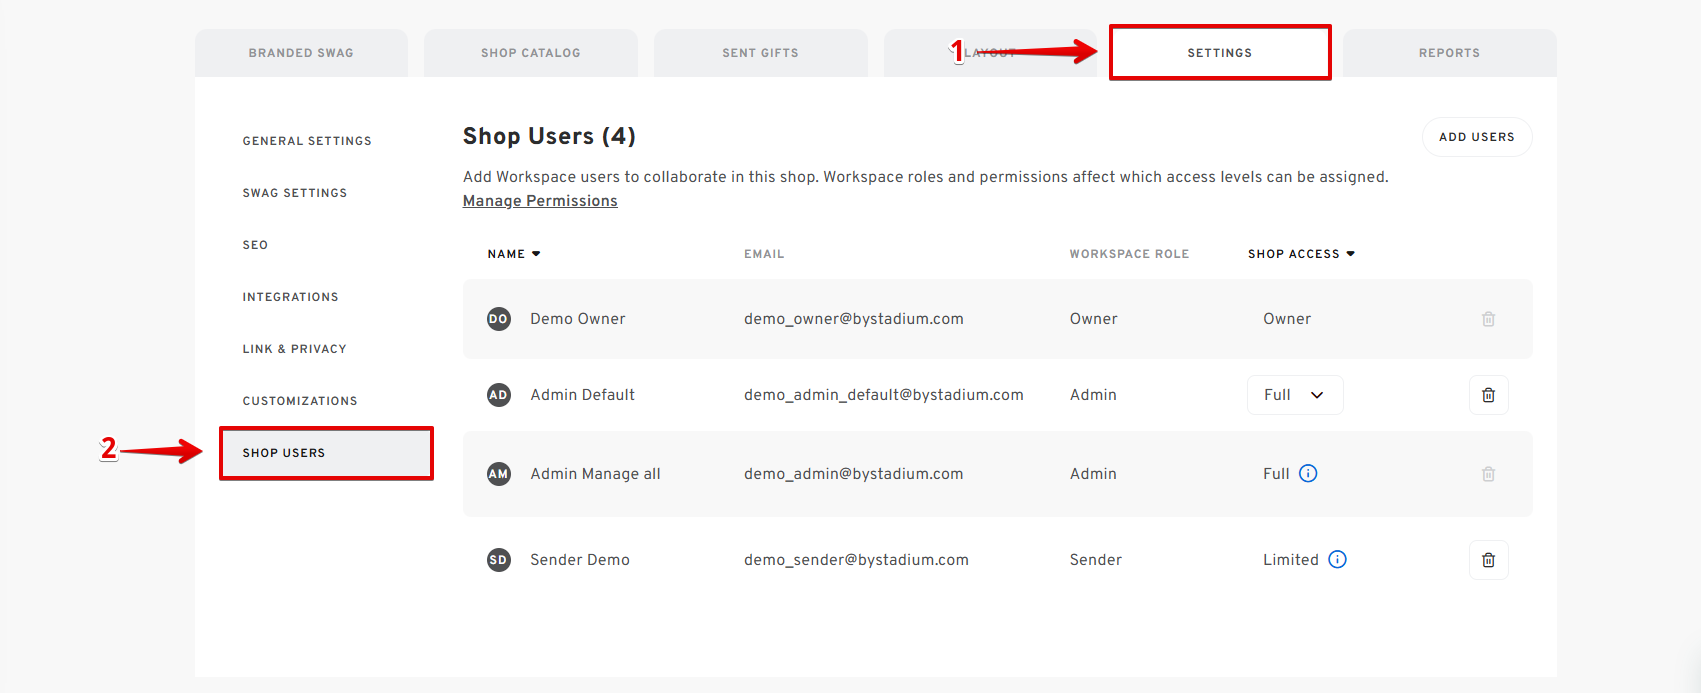Click the SD avatar for Sender Demo
The width and height of the screenshot is (1701, 693).
(498, 560)
